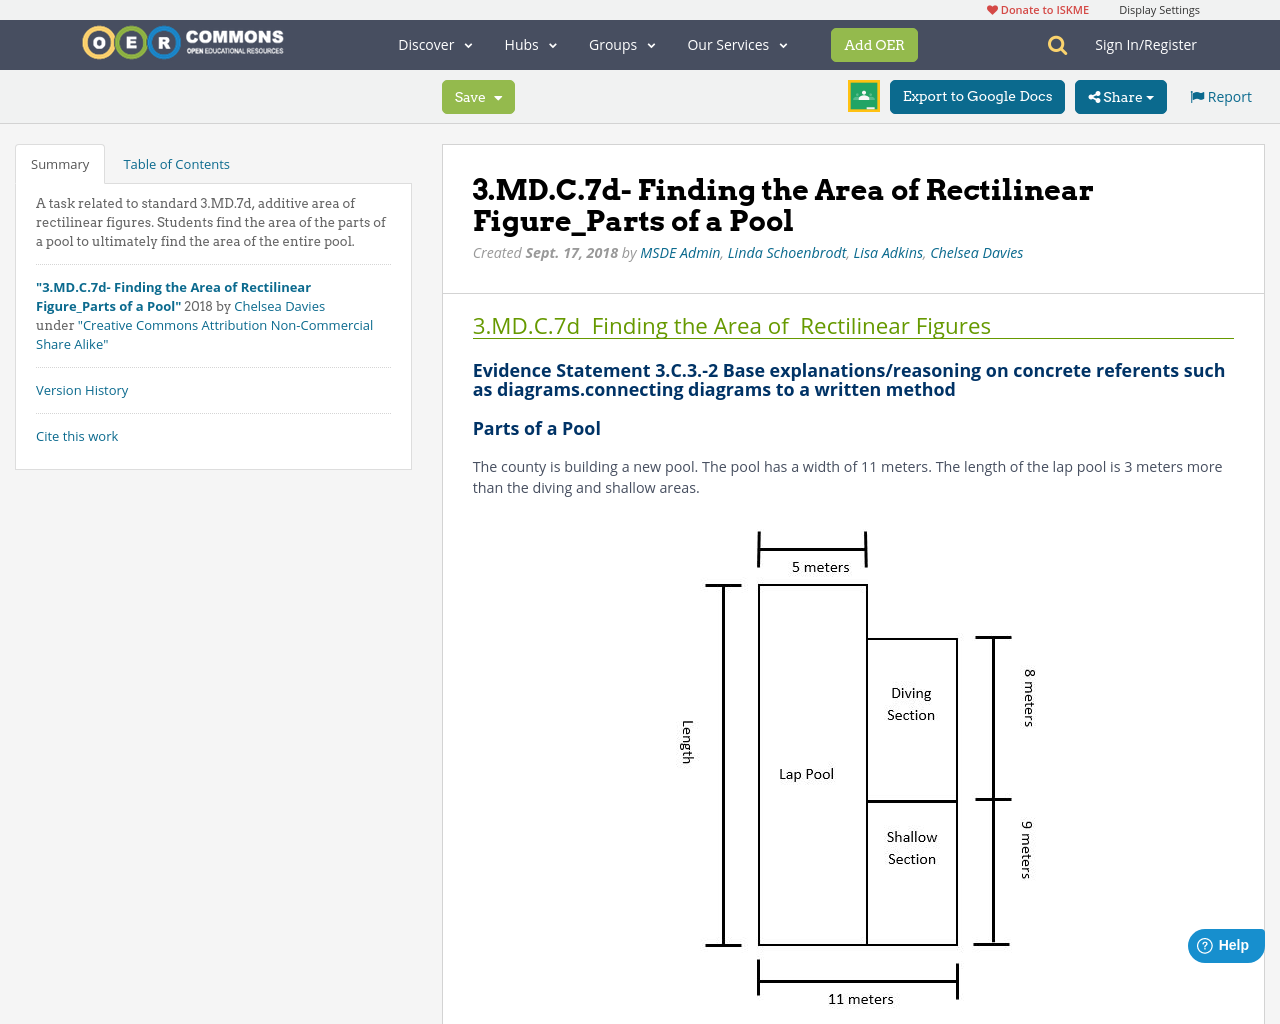Open the Discover dropdown menu

(434, 44)
